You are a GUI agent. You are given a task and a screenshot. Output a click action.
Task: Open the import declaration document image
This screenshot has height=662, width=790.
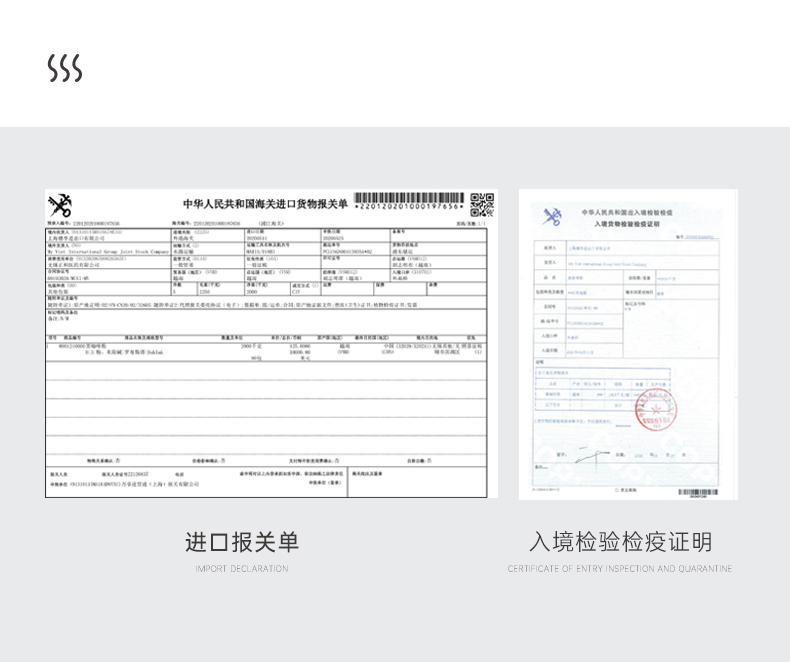pos(271,344)
